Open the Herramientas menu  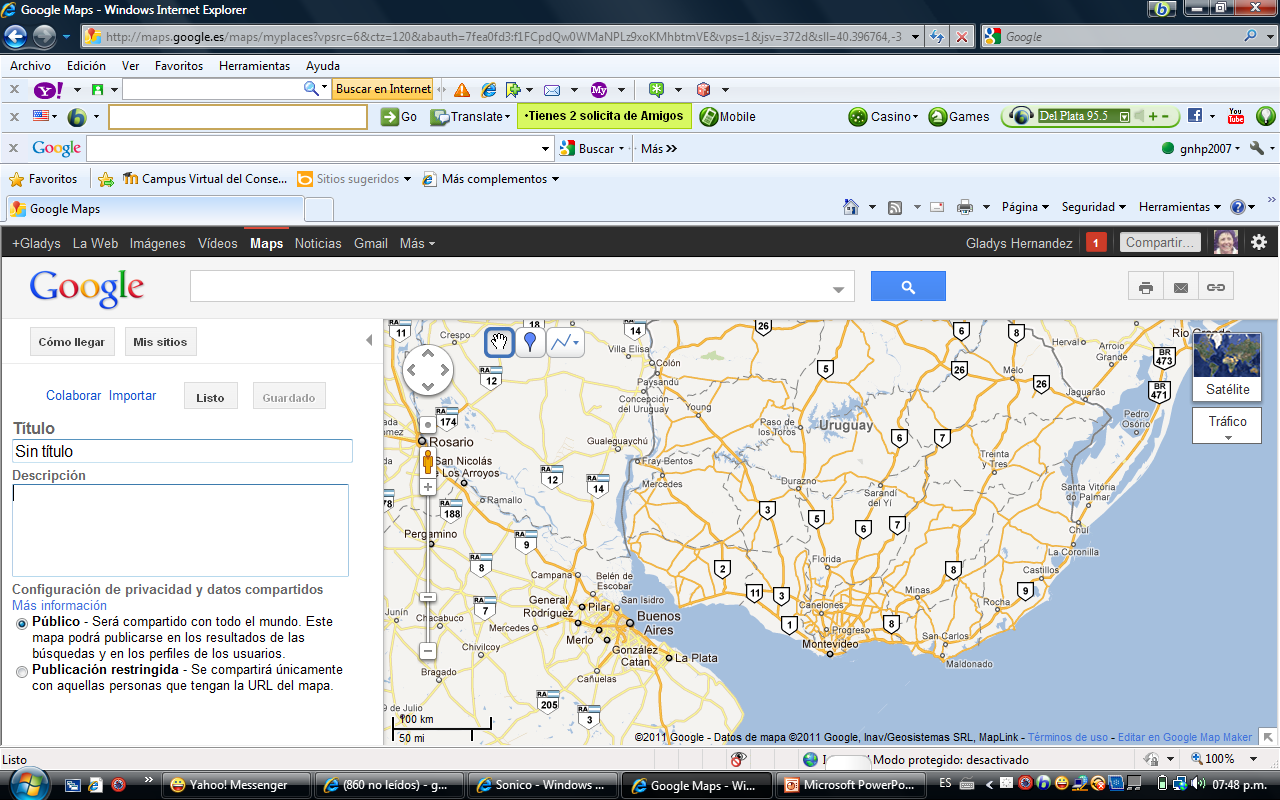pyautogui.click(x=254, y=65)
